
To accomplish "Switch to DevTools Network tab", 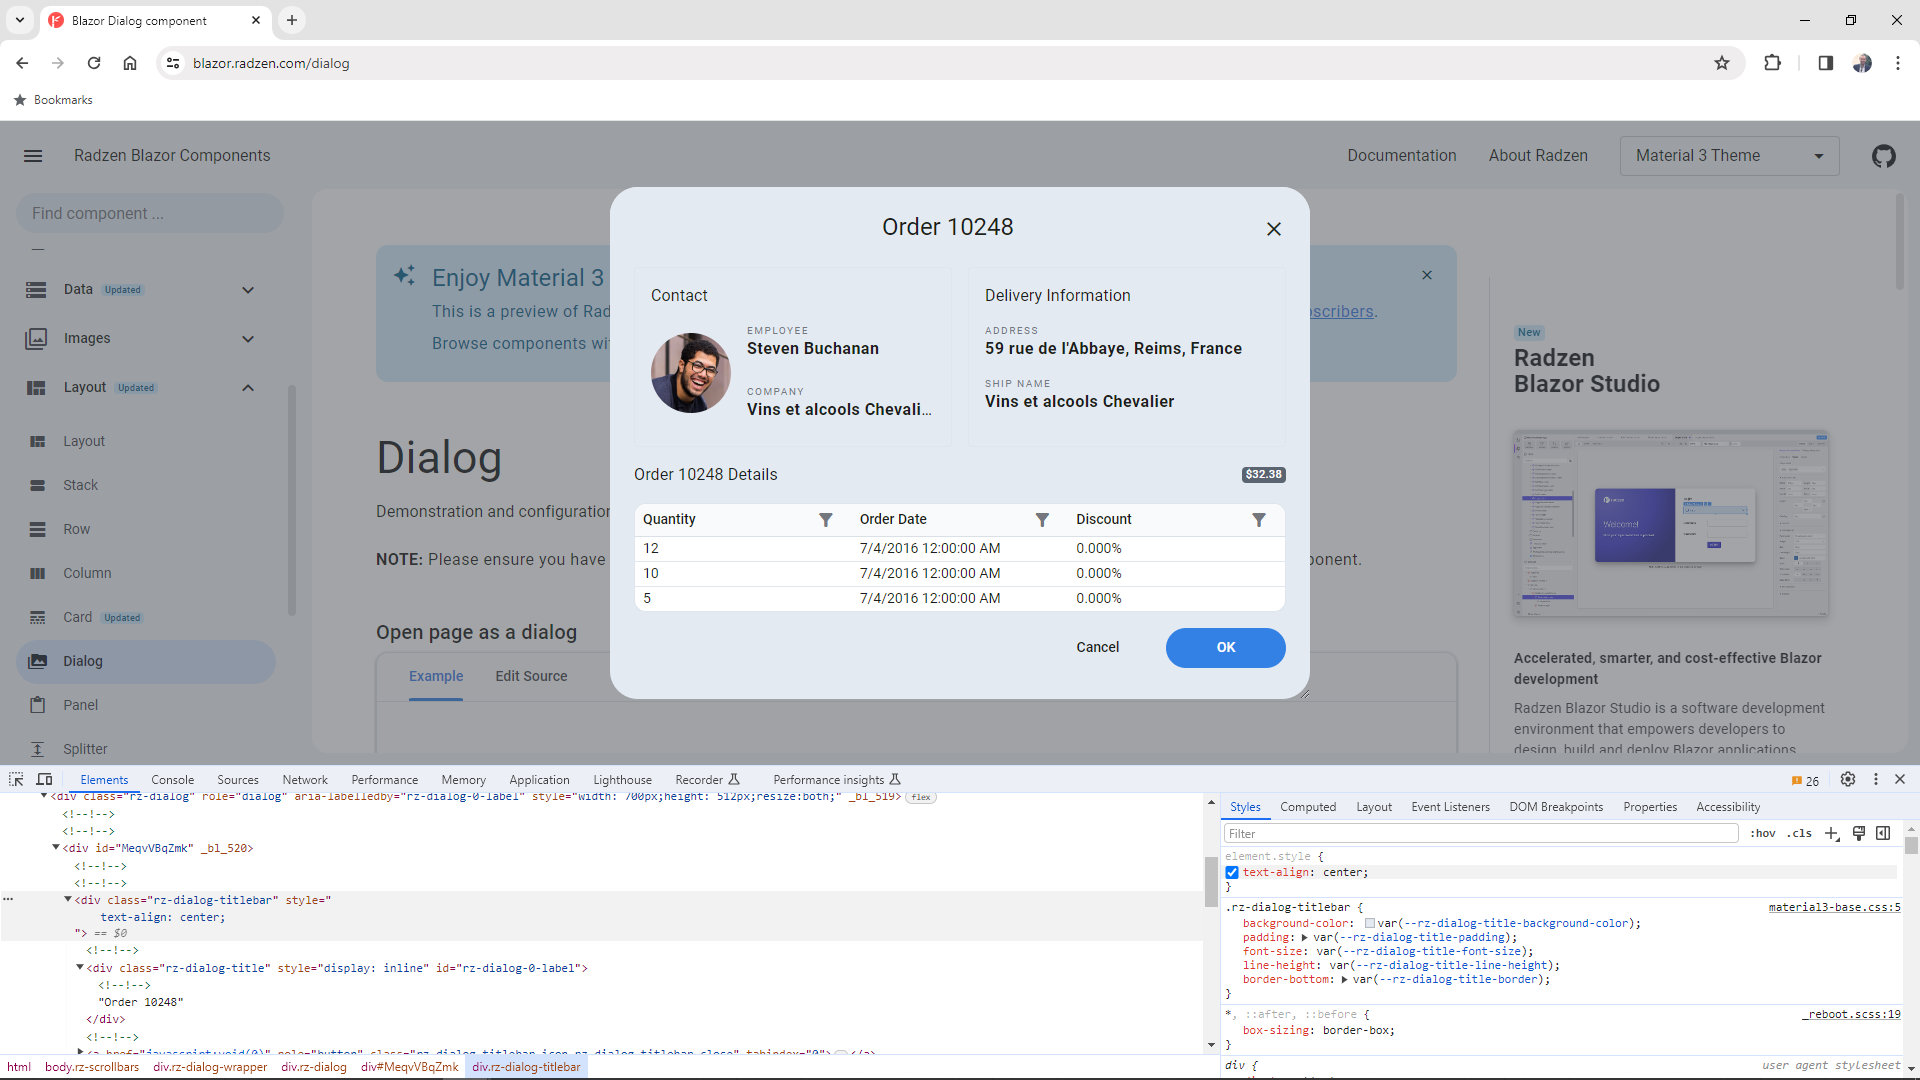I will 305,780.
